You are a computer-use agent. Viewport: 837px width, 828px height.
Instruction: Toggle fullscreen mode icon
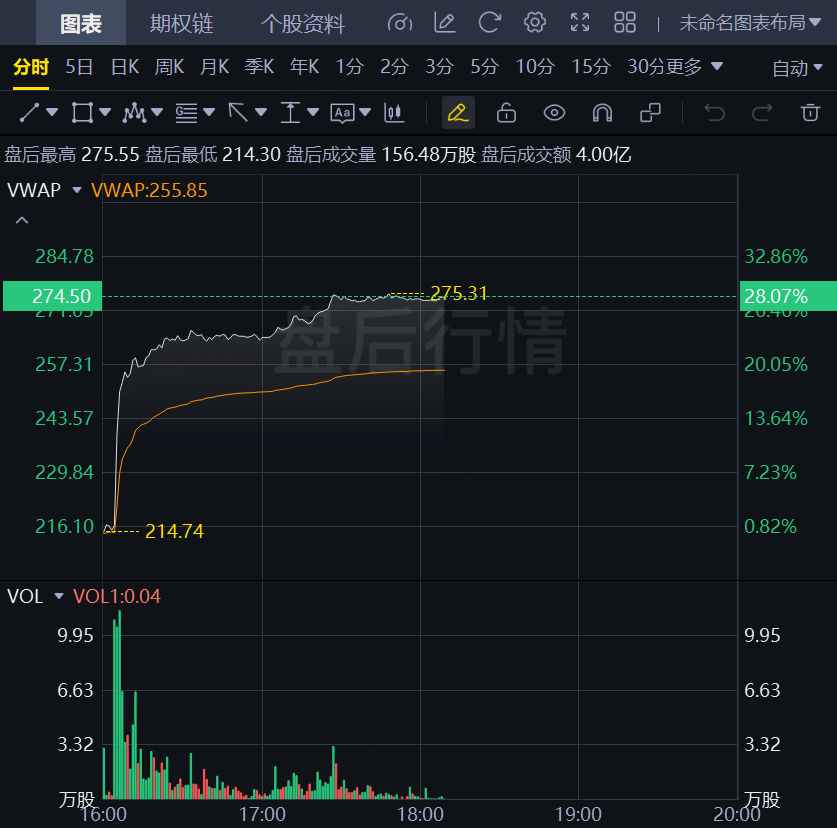pos(580,22)
